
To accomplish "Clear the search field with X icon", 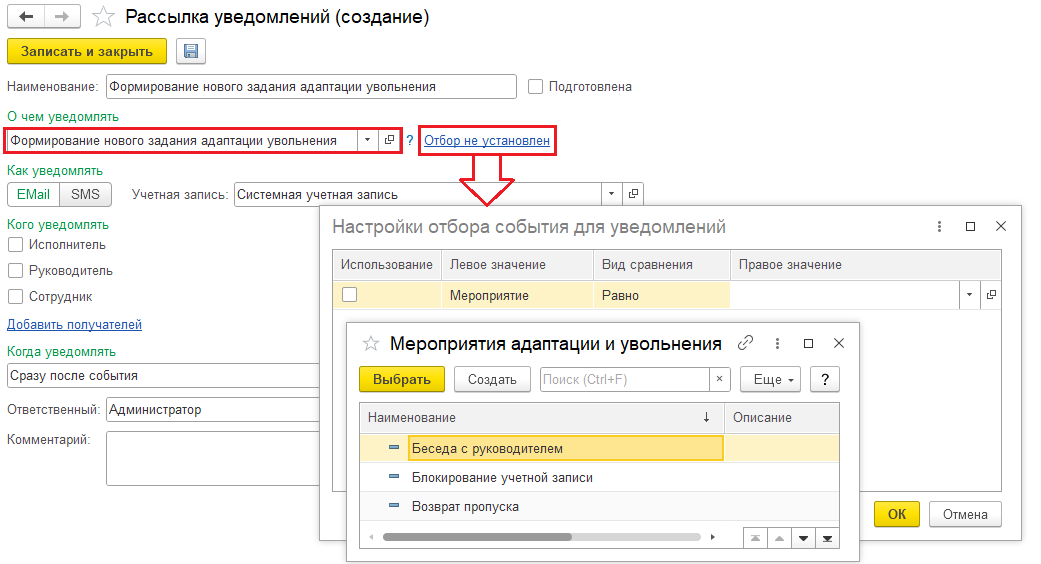I will (x=719, y=380).
